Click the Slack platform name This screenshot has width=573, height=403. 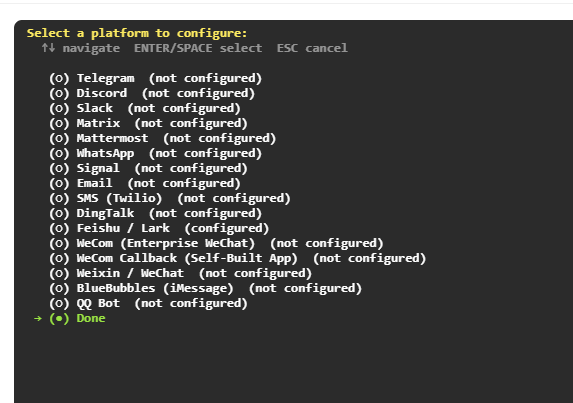pyautogui.click(x=95, y=108)
